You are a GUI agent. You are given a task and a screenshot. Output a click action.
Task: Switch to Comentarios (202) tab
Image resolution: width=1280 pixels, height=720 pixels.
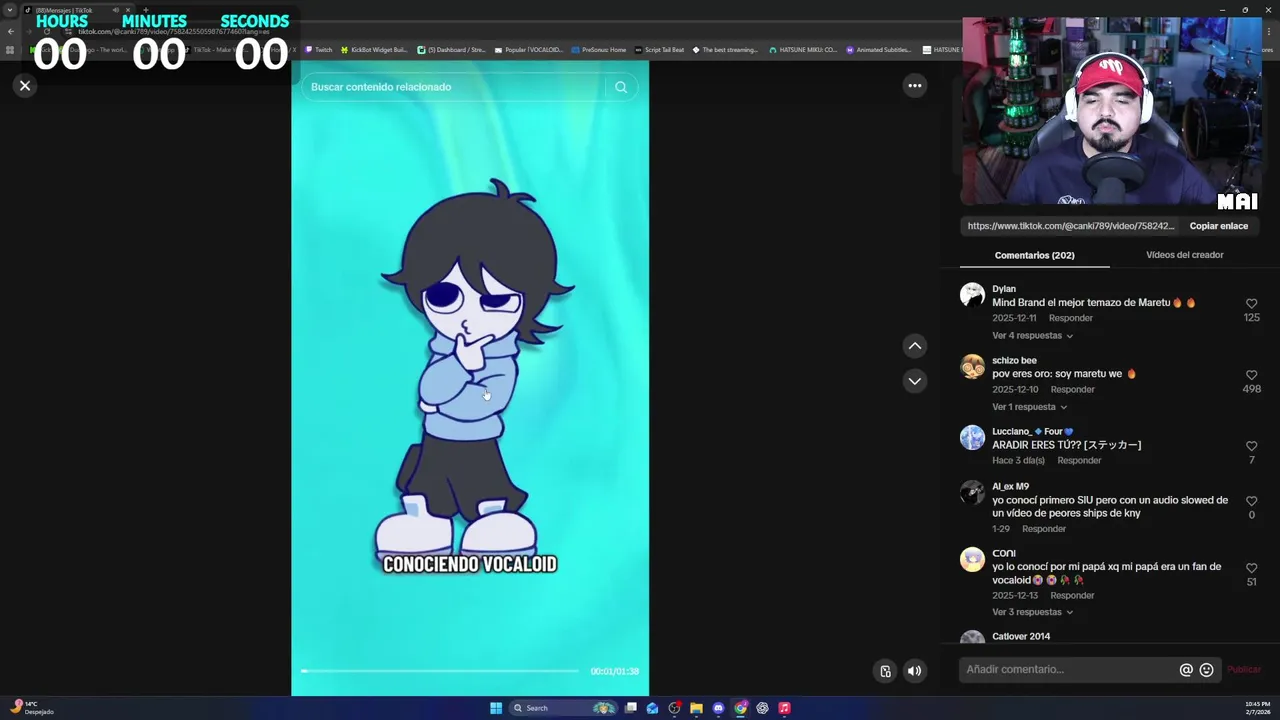[1034, 255]
